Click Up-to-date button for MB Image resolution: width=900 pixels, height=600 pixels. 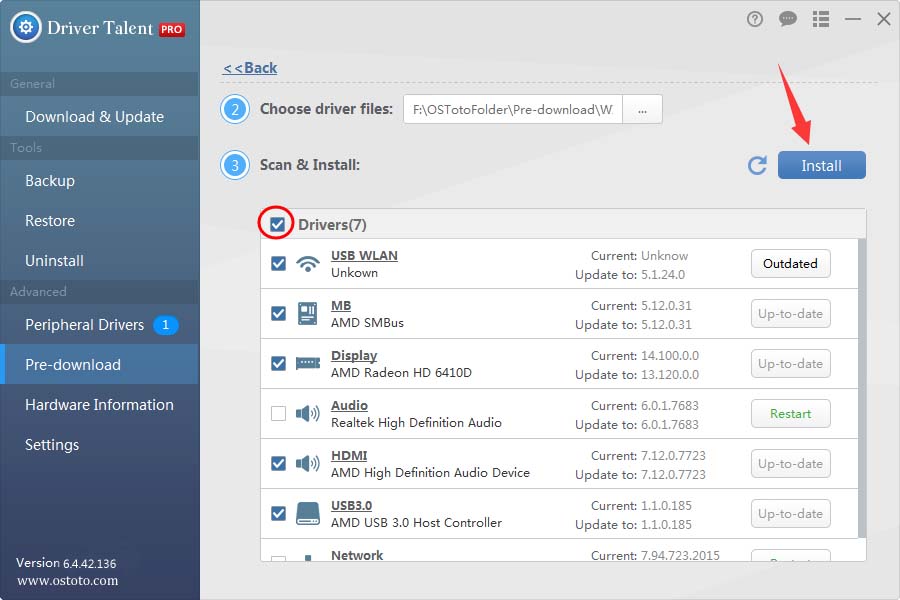[x=790, y=313]
